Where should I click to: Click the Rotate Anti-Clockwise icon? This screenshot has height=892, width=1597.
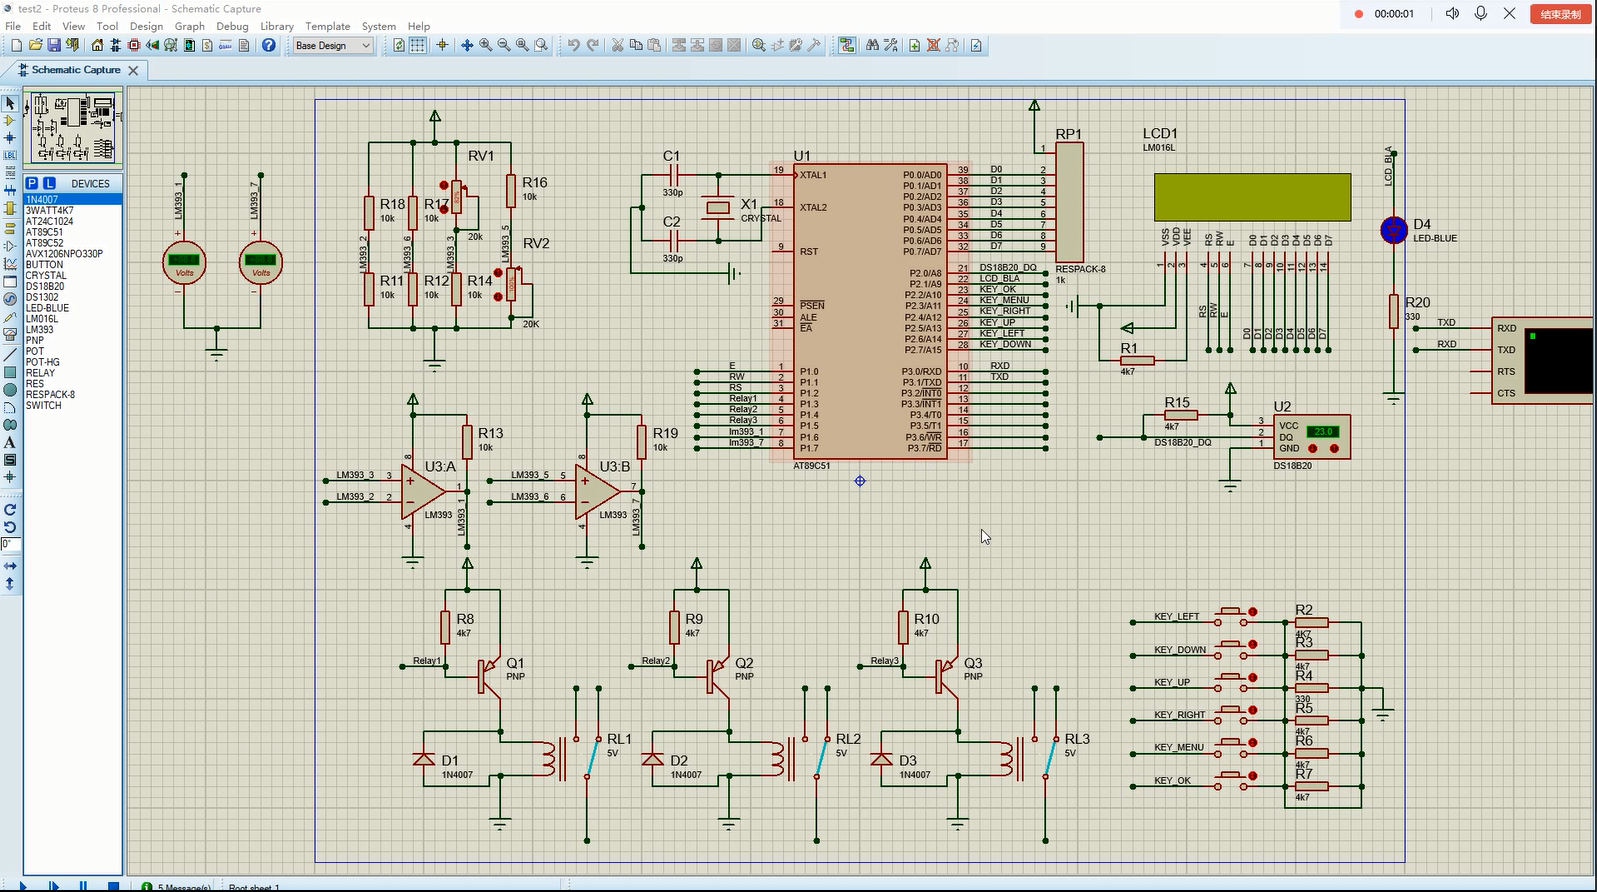pyautogui.click(x=10, y=527)
